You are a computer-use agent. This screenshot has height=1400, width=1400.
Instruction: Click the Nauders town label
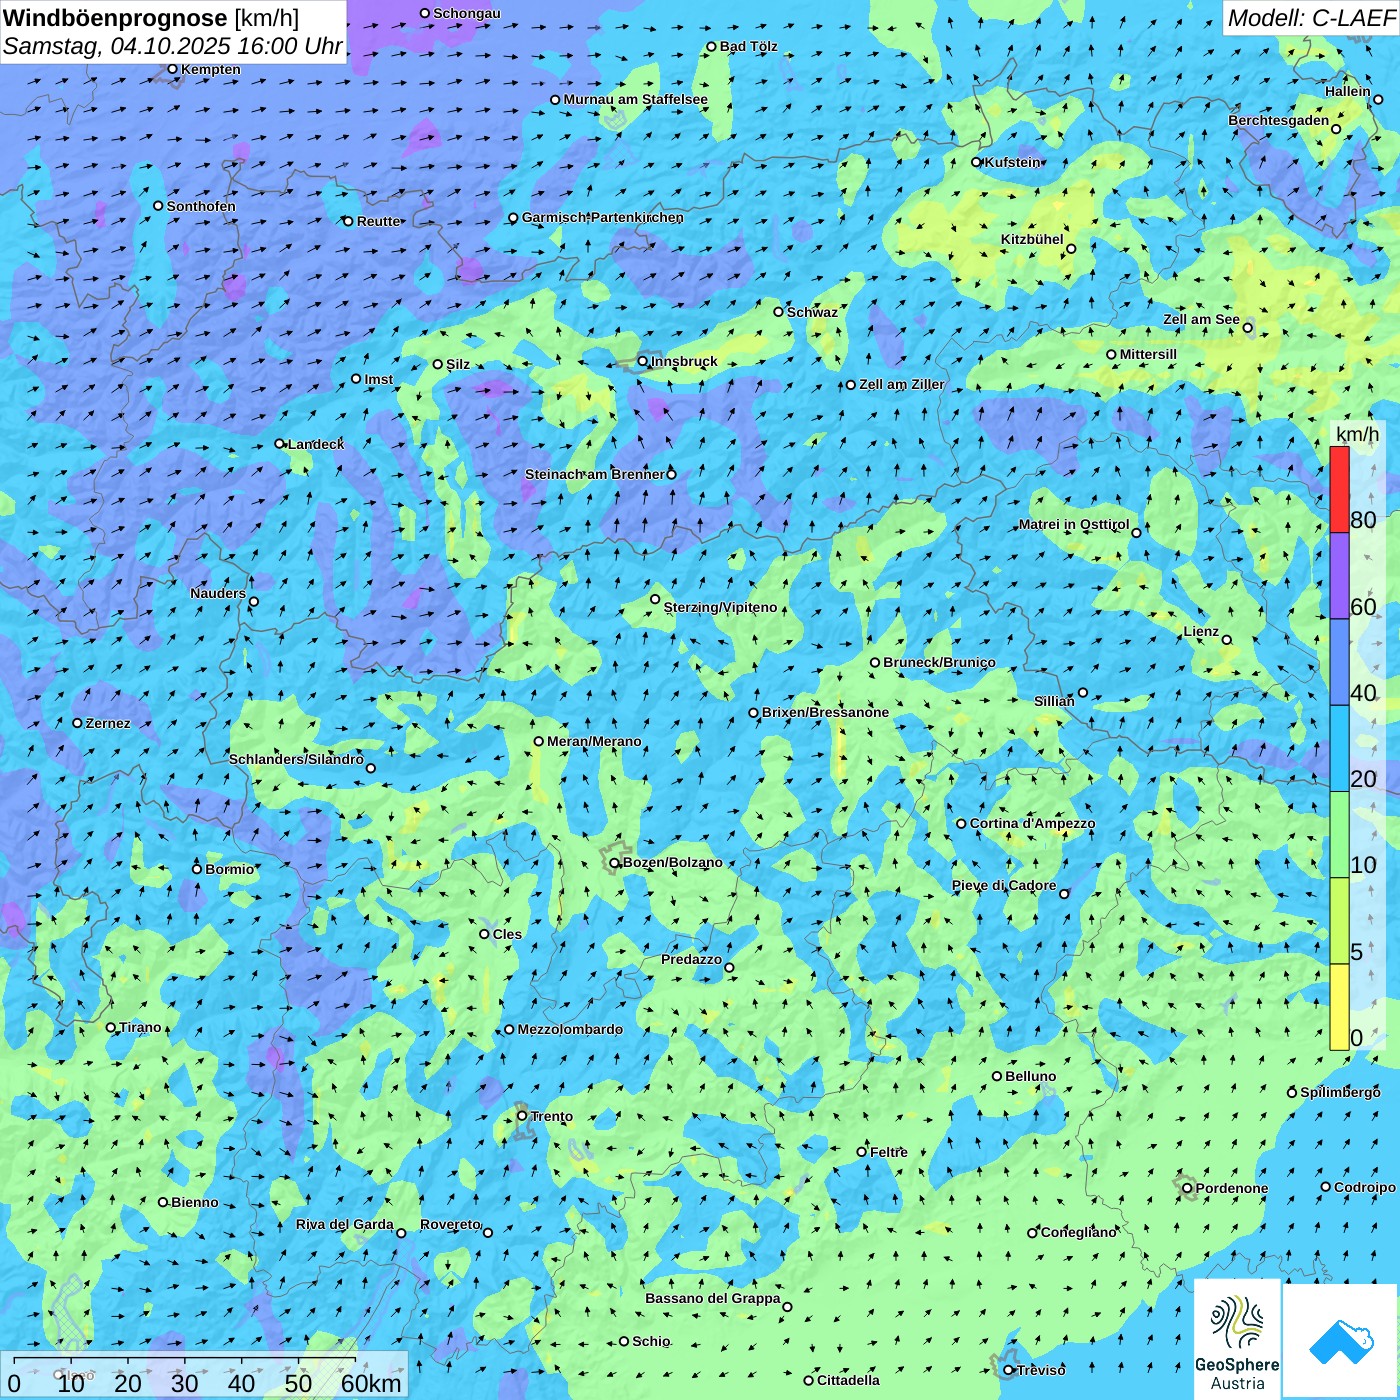(218, 593)
